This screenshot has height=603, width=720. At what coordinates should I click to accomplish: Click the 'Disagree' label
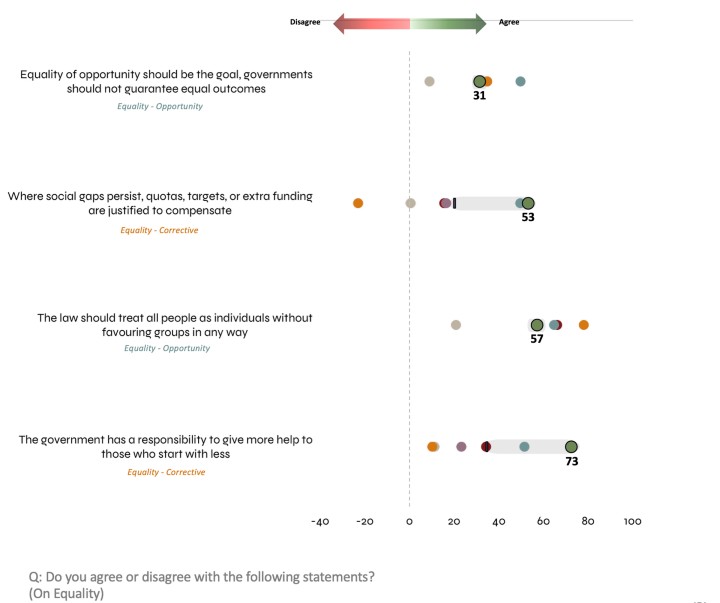click(305, 23)
